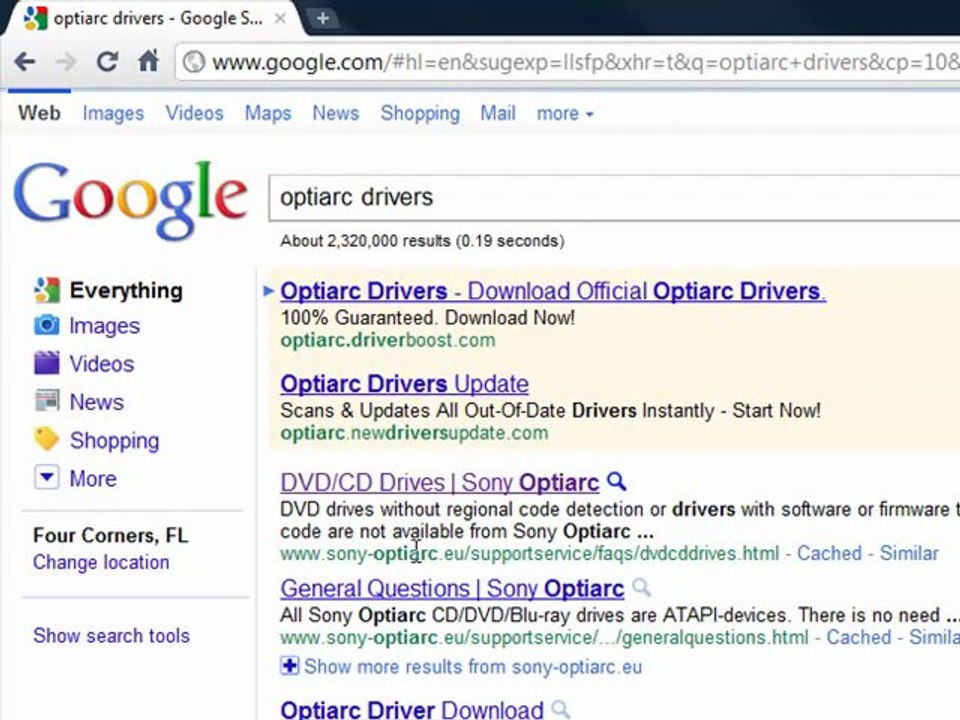Switch to Images in top navigation
The height and width of the screenshot is (720, 960).
(113, 113)
